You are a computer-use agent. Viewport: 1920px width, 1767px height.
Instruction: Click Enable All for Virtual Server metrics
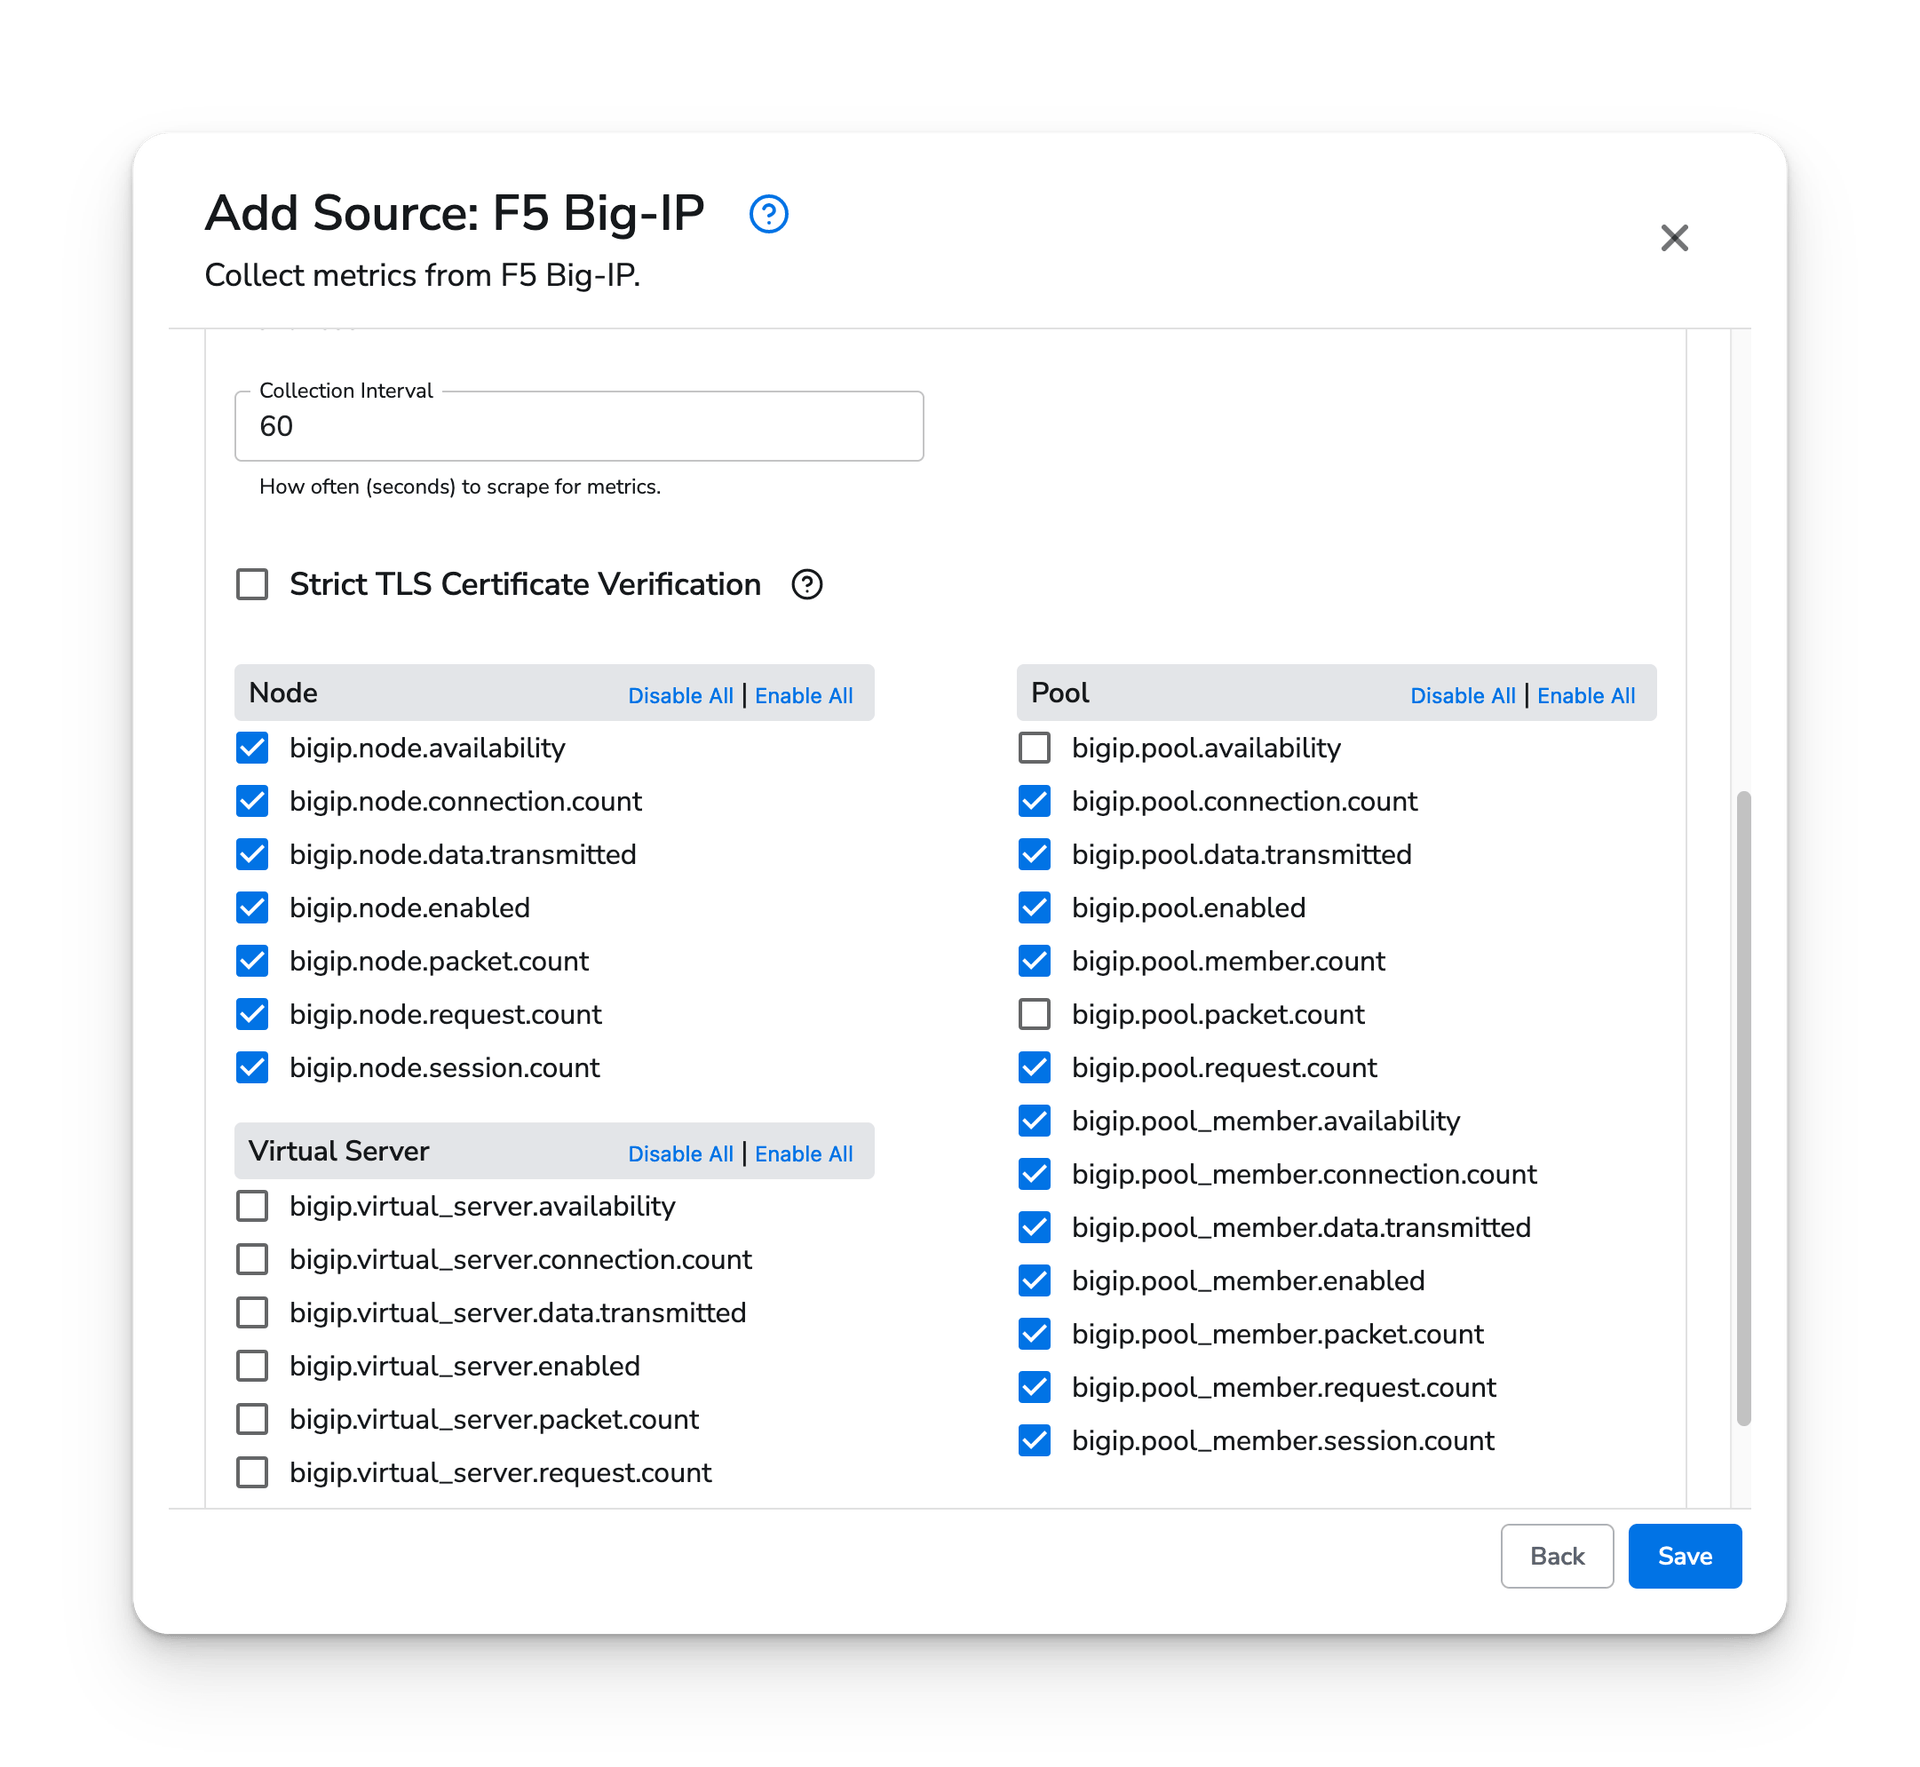[x=803, y=1154]
